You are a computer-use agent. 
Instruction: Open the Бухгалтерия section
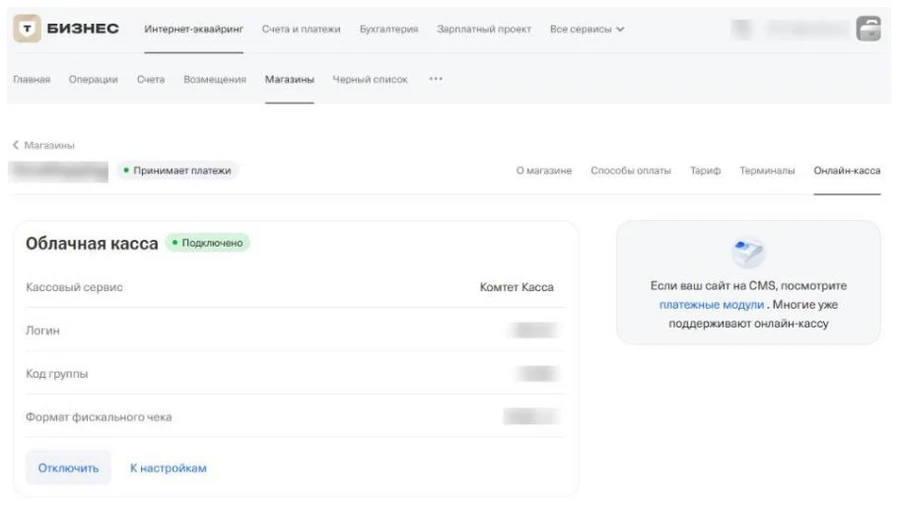point(388,30)
